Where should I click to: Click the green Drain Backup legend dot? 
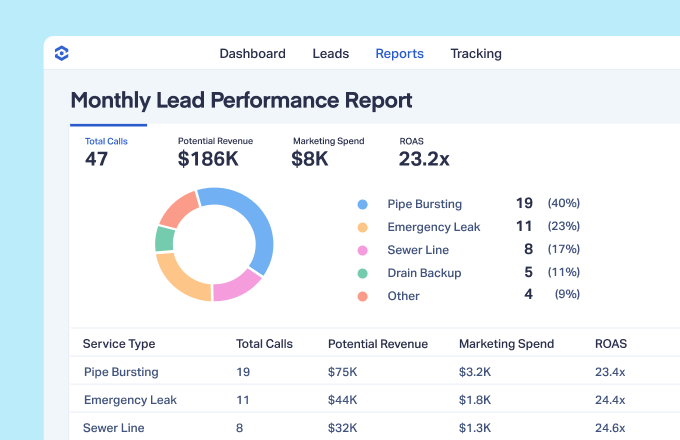click(363, 274)
